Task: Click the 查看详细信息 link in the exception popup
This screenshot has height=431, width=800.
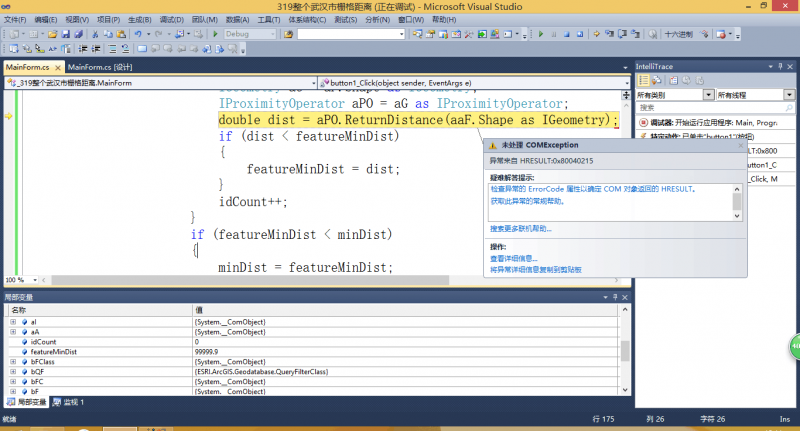Action: 515,257
